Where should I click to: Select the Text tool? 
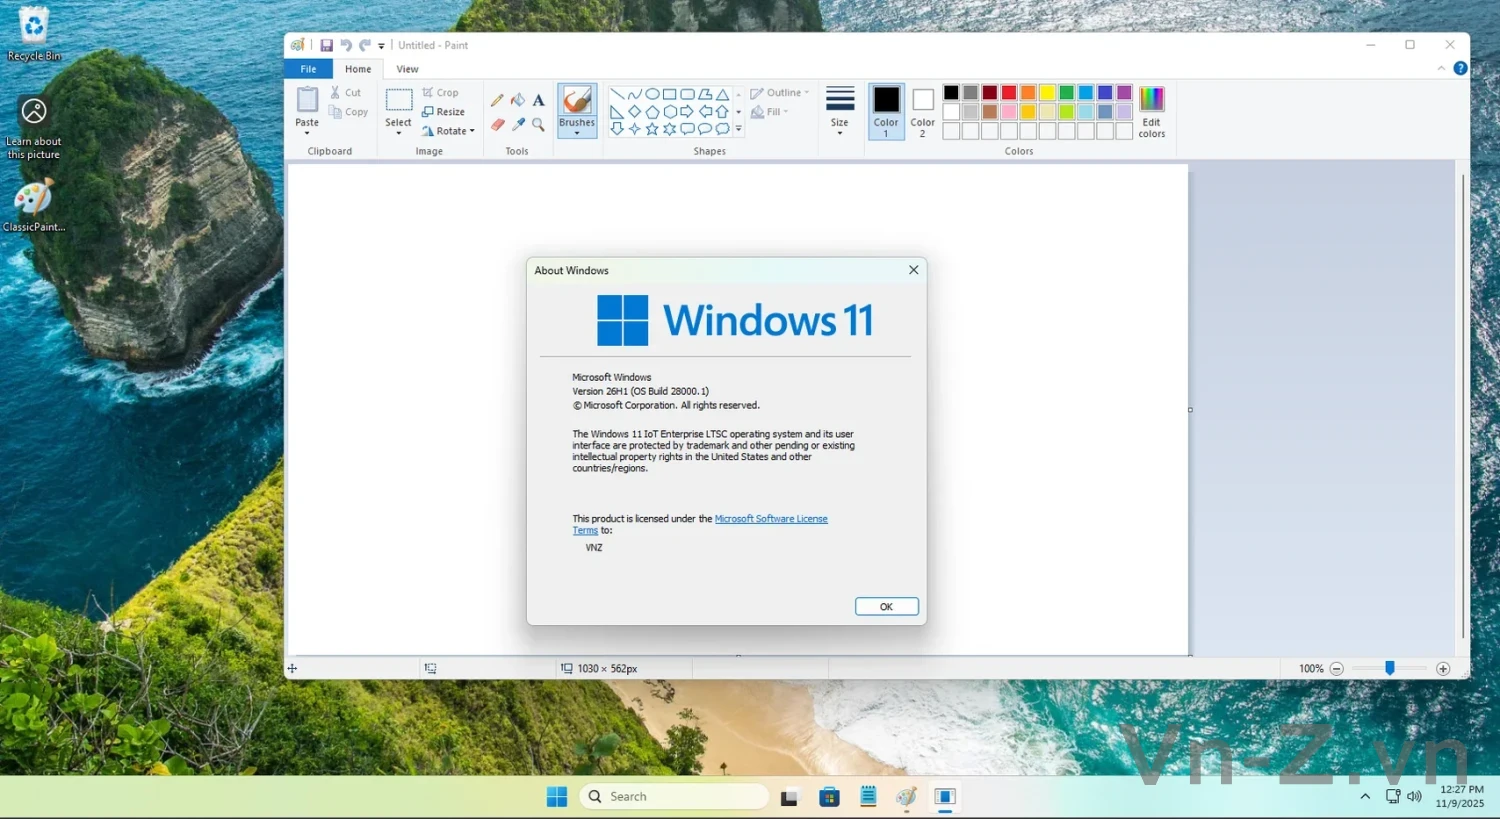coord(538,100)
